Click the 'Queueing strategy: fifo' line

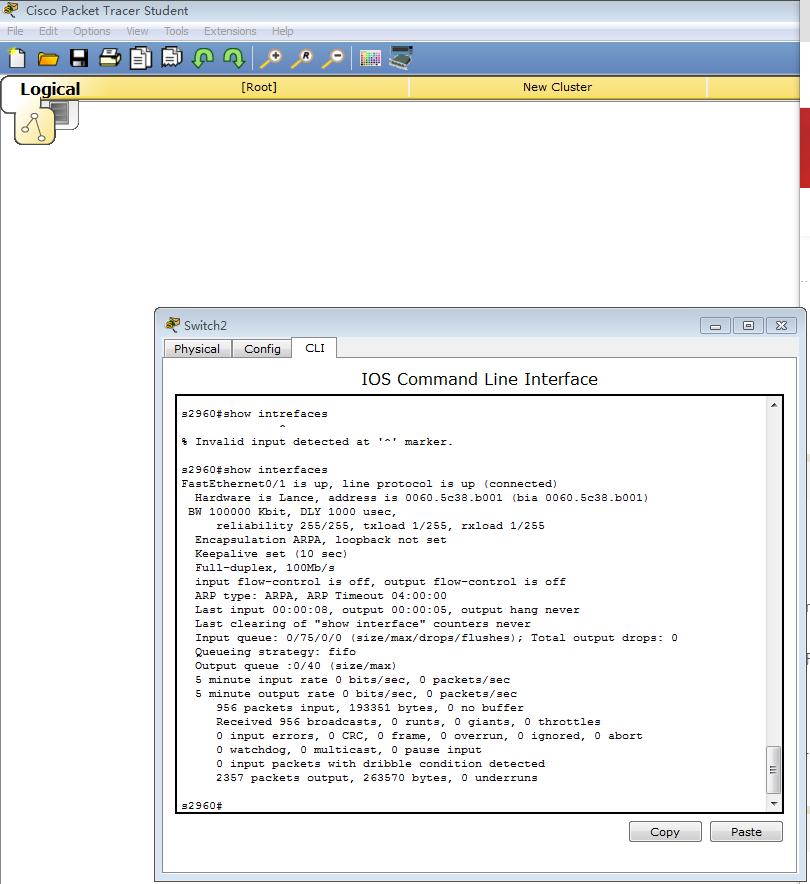point(276,652)
